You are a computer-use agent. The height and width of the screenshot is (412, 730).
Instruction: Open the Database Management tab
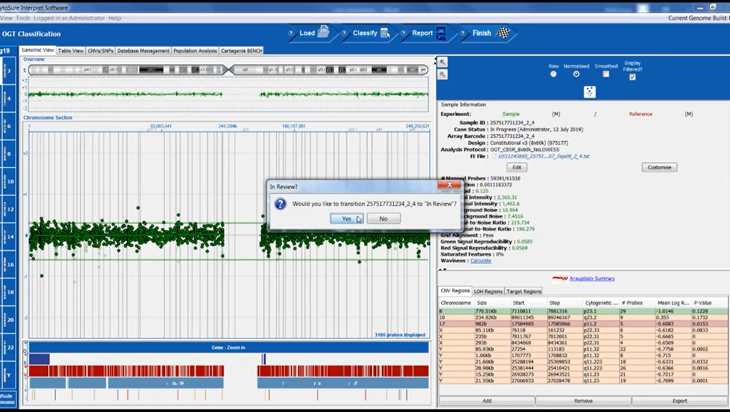pos(143,51)
